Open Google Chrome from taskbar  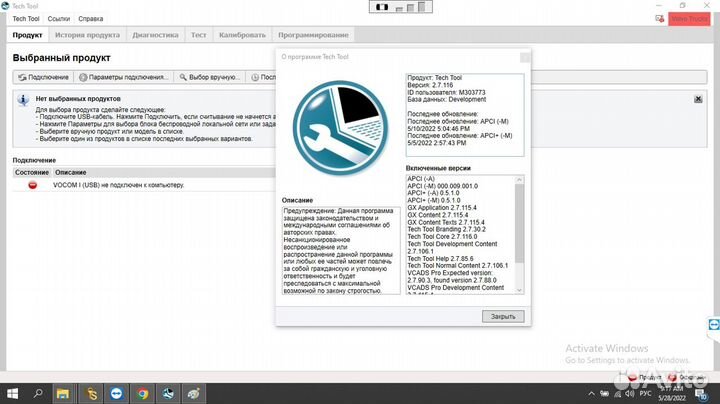click(x=142, y=393)
